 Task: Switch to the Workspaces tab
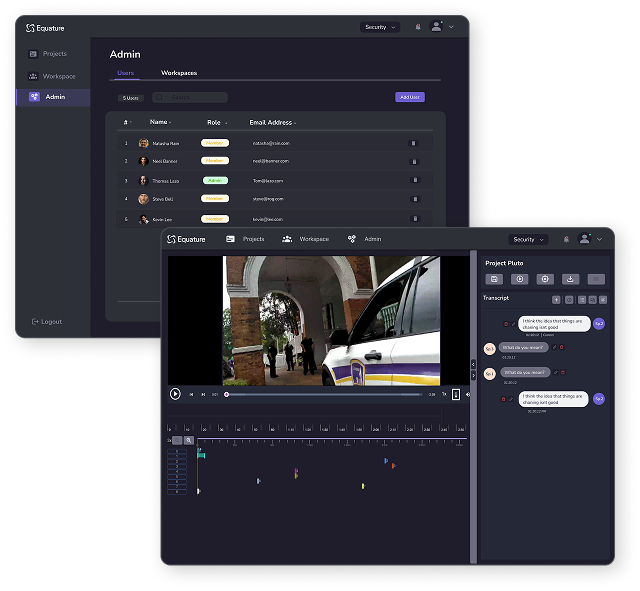179,73
